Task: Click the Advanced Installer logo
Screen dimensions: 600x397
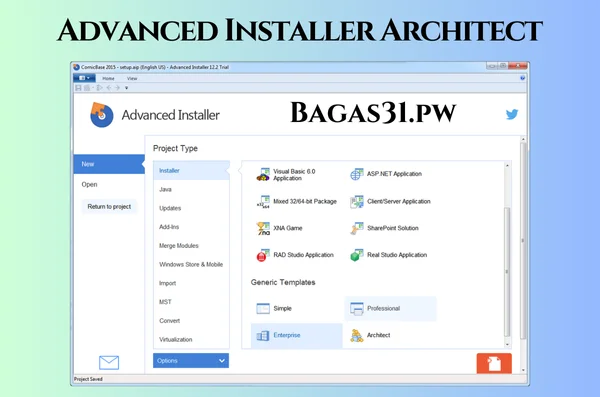Action: tap(102, 114)
